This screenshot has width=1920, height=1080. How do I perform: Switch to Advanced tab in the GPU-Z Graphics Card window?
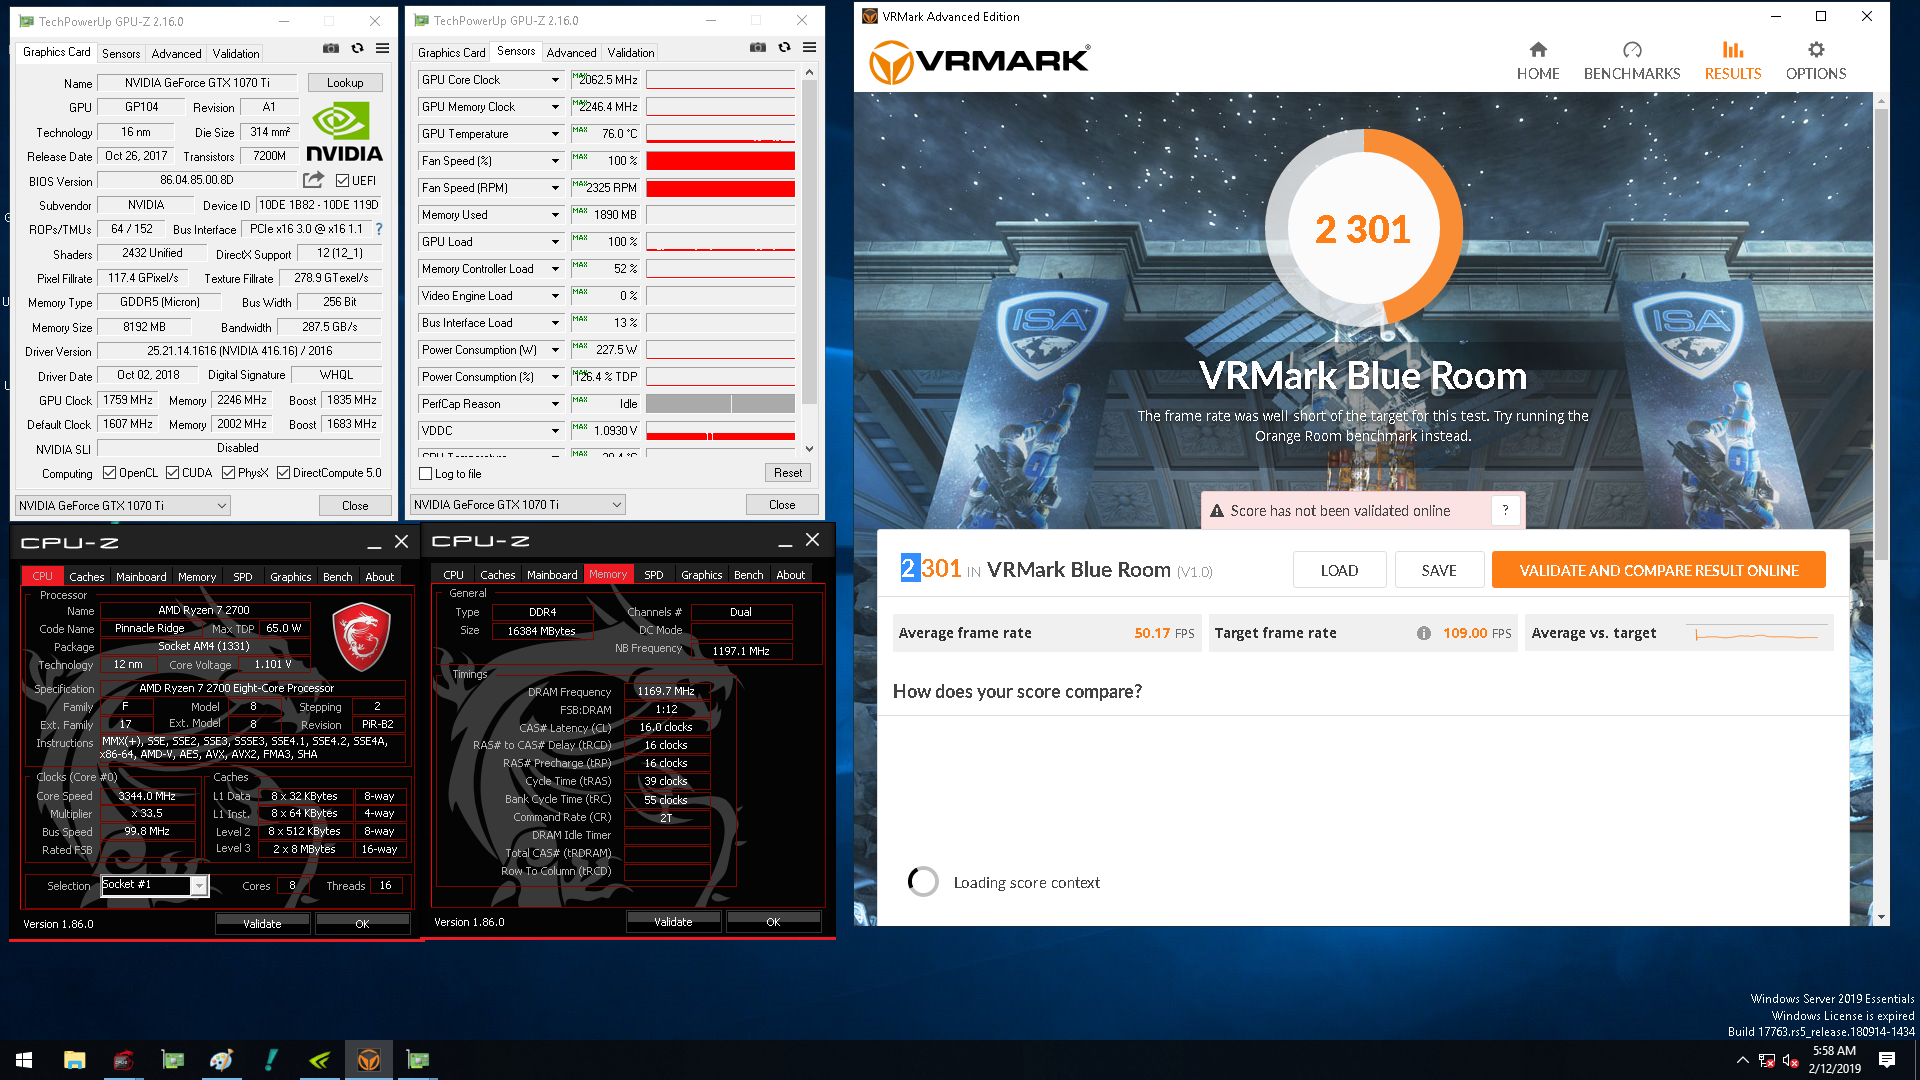click(x=176, y=54)
